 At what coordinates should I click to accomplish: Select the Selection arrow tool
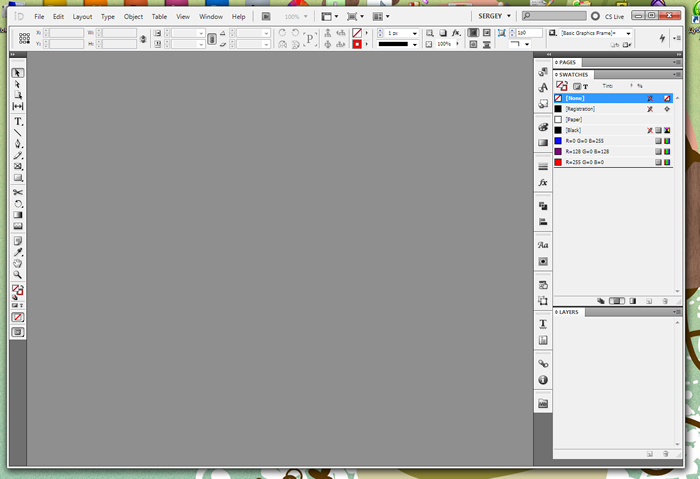18,73
